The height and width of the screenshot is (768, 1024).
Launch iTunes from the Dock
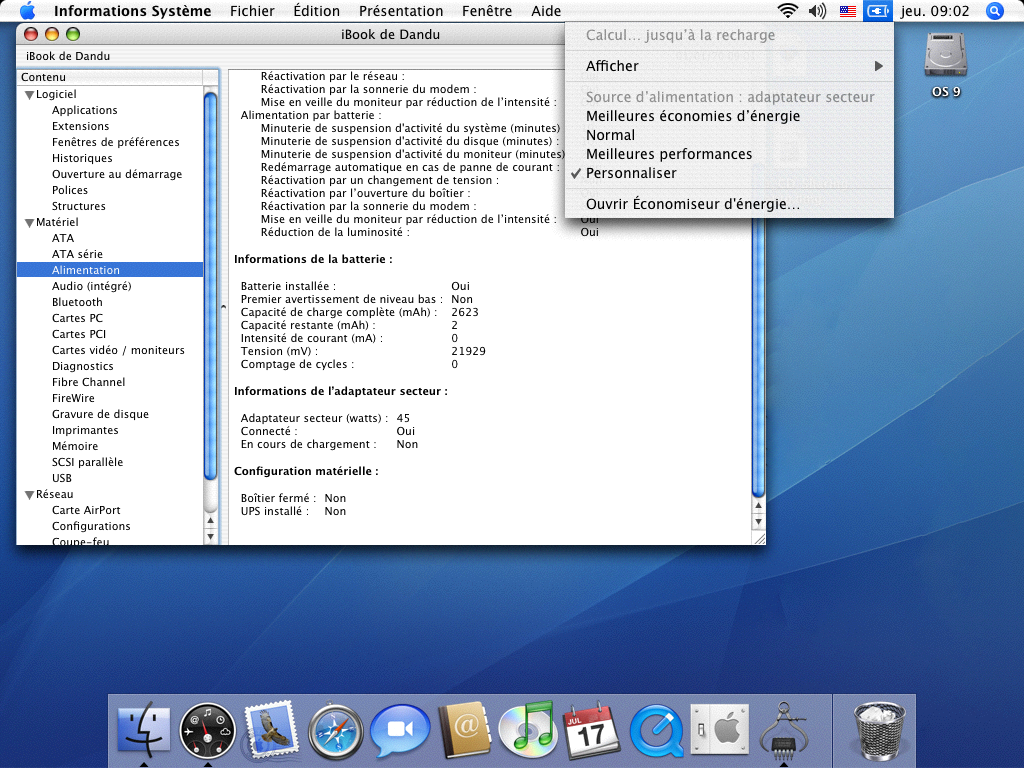tap(528, 728)
